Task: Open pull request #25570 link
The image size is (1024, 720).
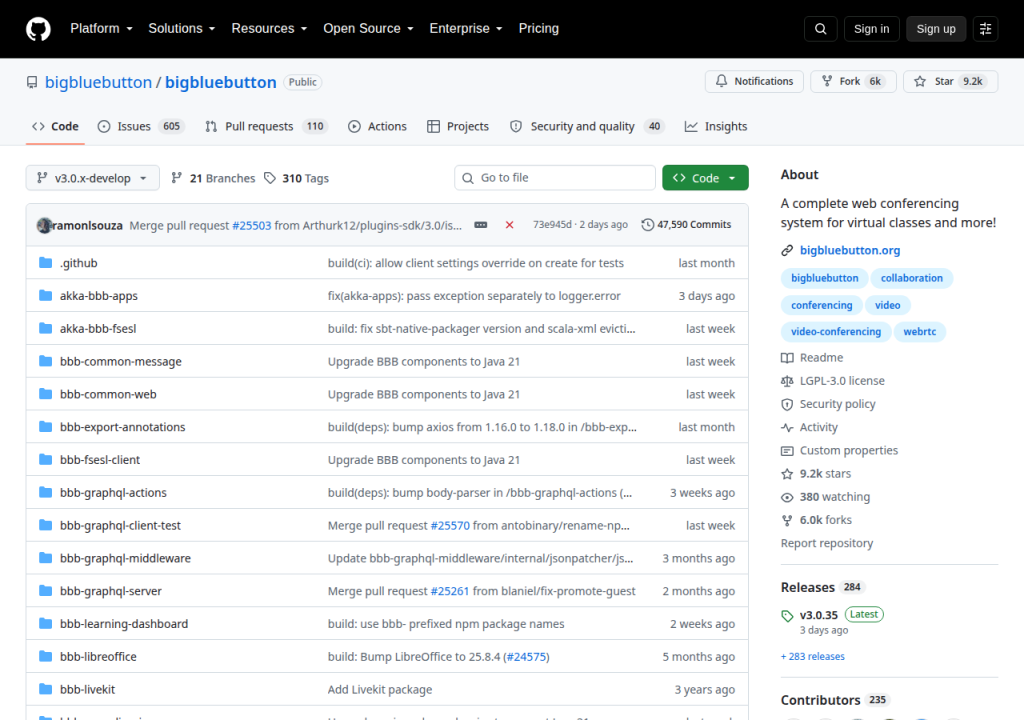Action: point(450,525)
